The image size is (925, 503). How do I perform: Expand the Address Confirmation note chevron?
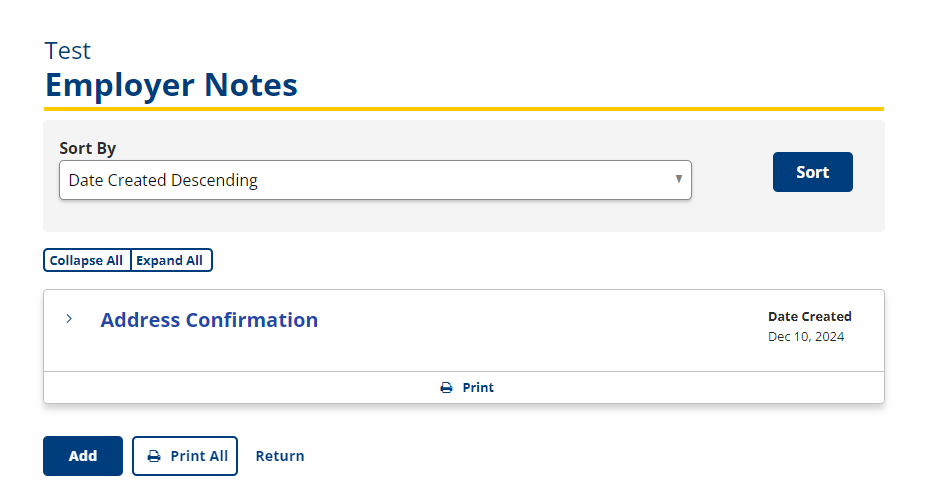(69, 319)
